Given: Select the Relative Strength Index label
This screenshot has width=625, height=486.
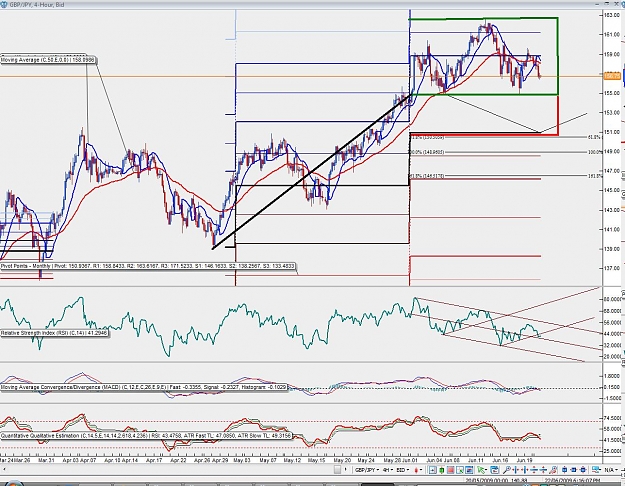Looking at the screenshot, I should [54, 333].
